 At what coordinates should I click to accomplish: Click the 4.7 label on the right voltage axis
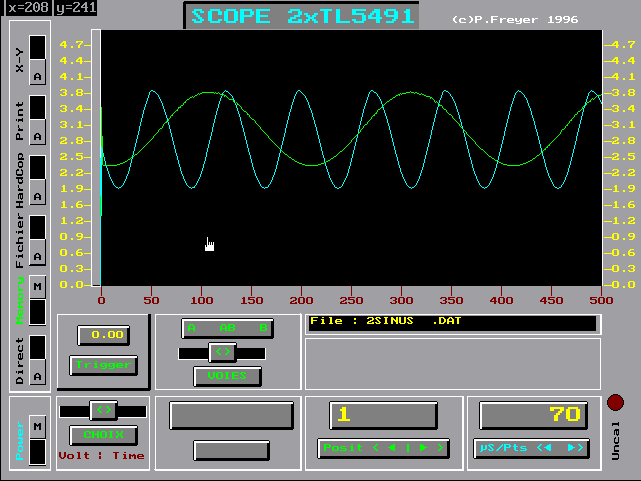pyautogui.click(x=625, y=45)
